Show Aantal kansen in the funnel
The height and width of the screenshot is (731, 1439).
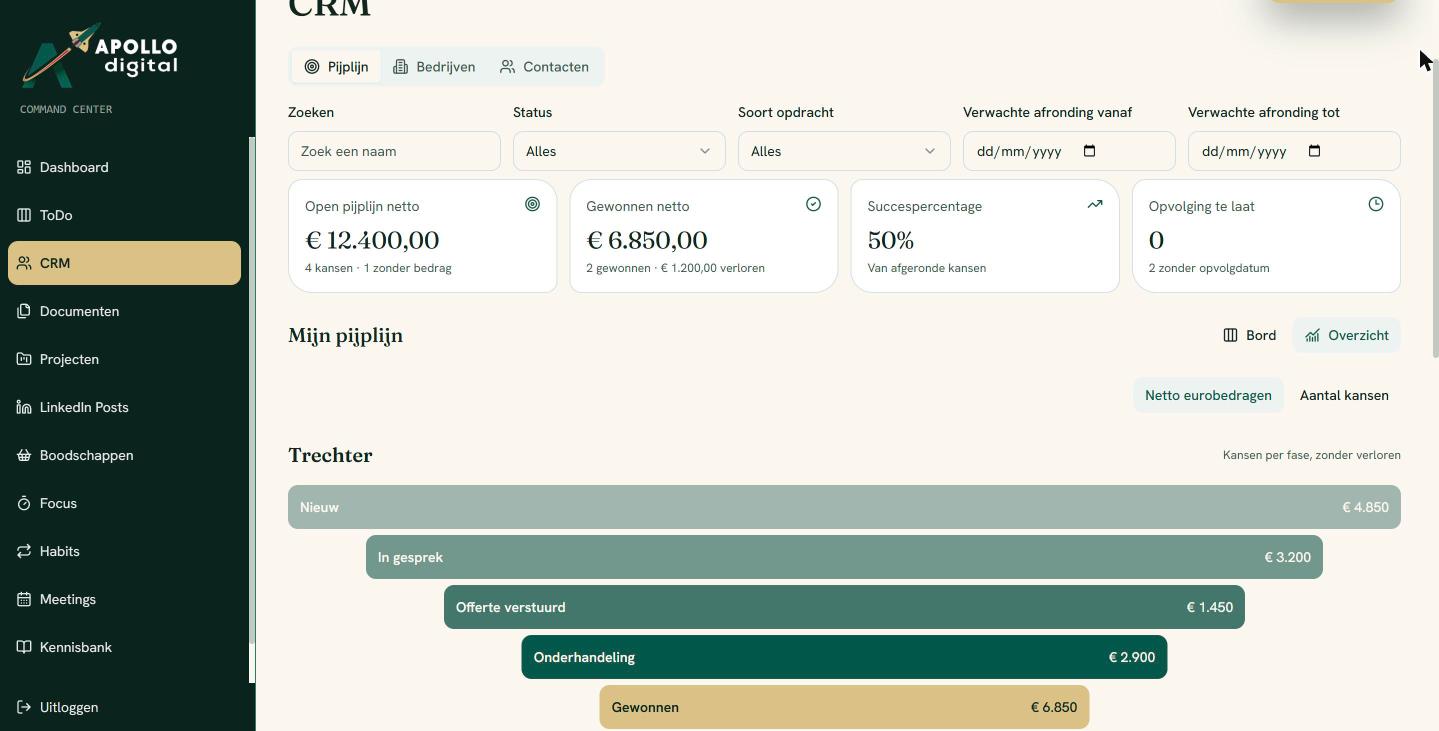tap(1344, 395)
